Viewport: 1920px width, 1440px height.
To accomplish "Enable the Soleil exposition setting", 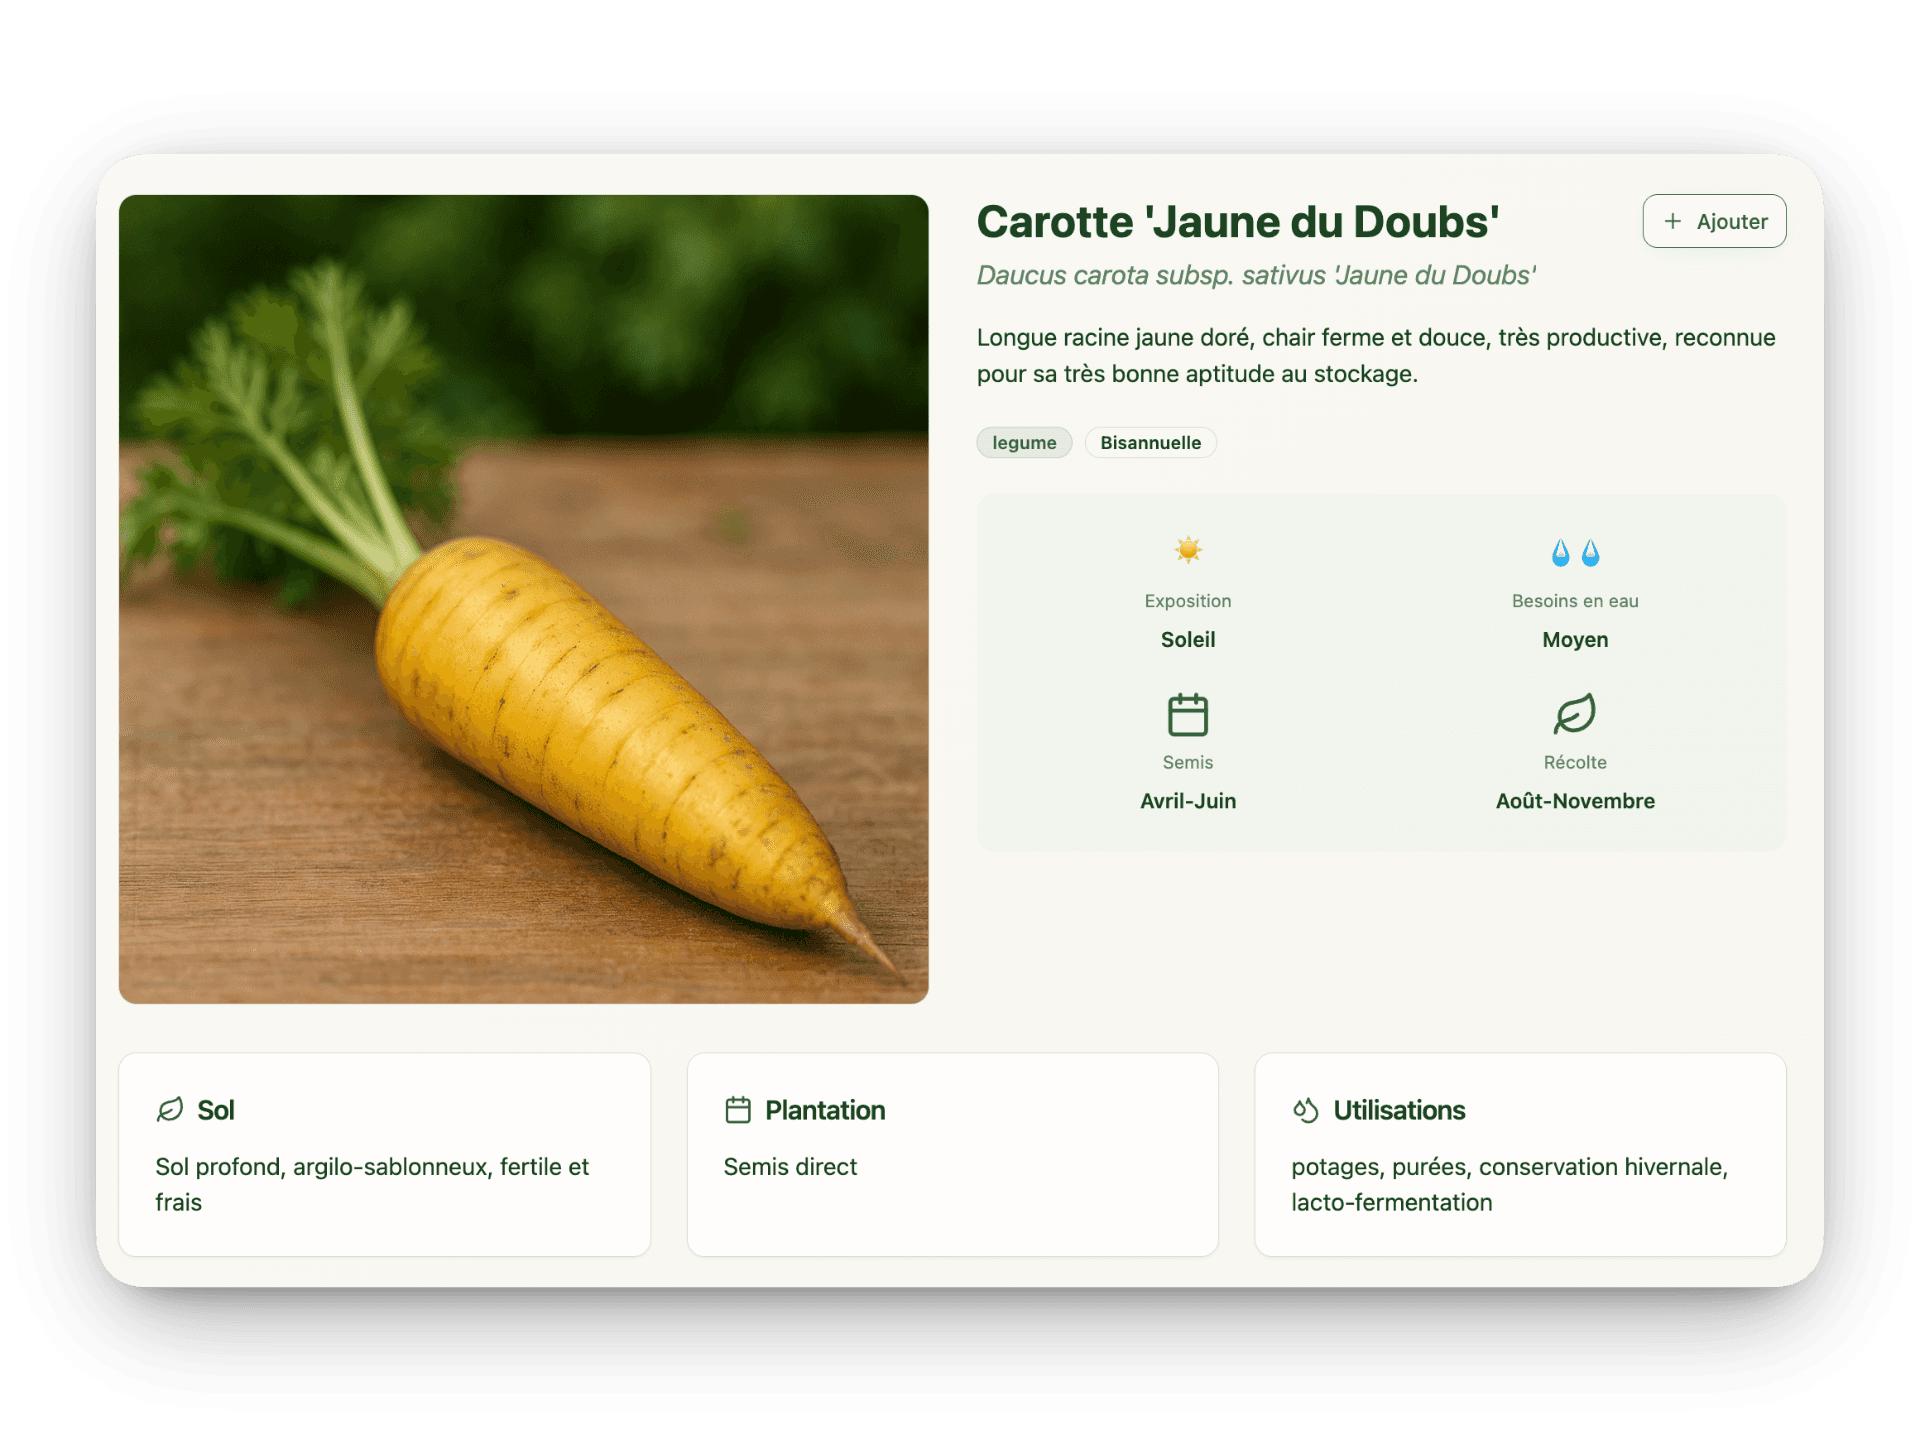I will click(x=1187, y=639).
